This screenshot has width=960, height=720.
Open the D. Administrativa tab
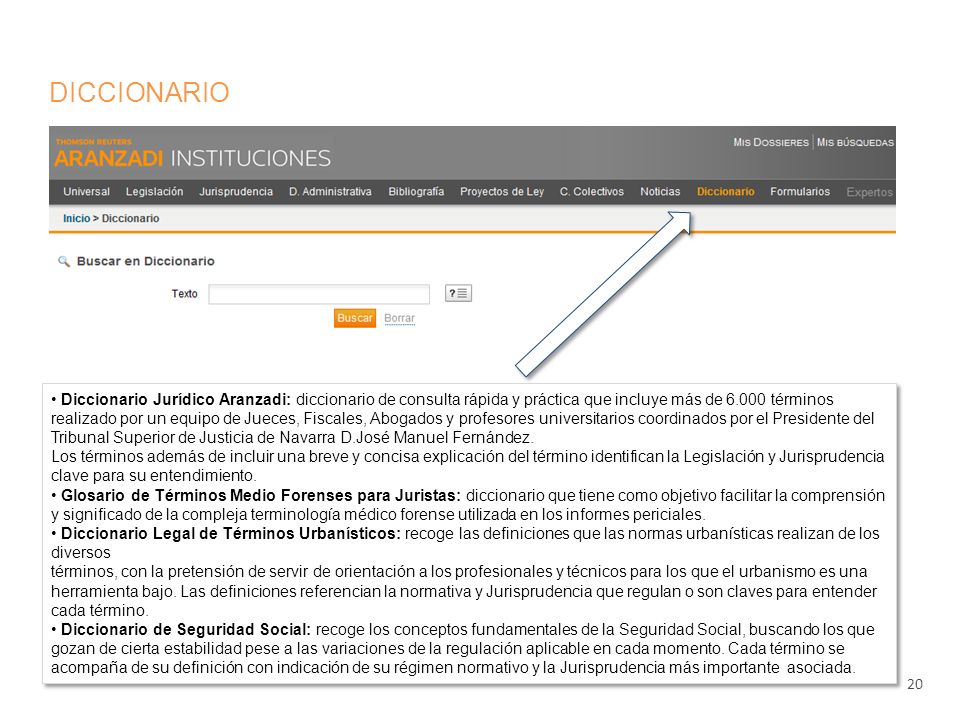[330, 192]
